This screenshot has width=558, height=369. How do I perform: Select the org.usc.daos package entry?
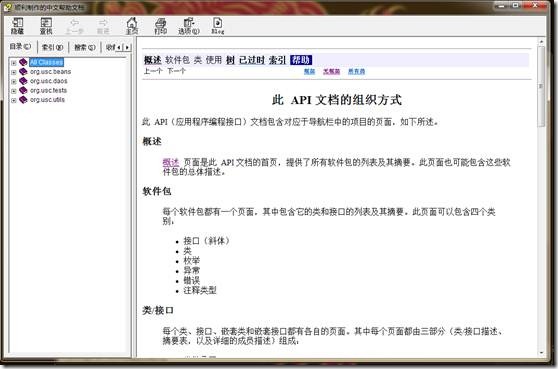click(x=48, y=81)
